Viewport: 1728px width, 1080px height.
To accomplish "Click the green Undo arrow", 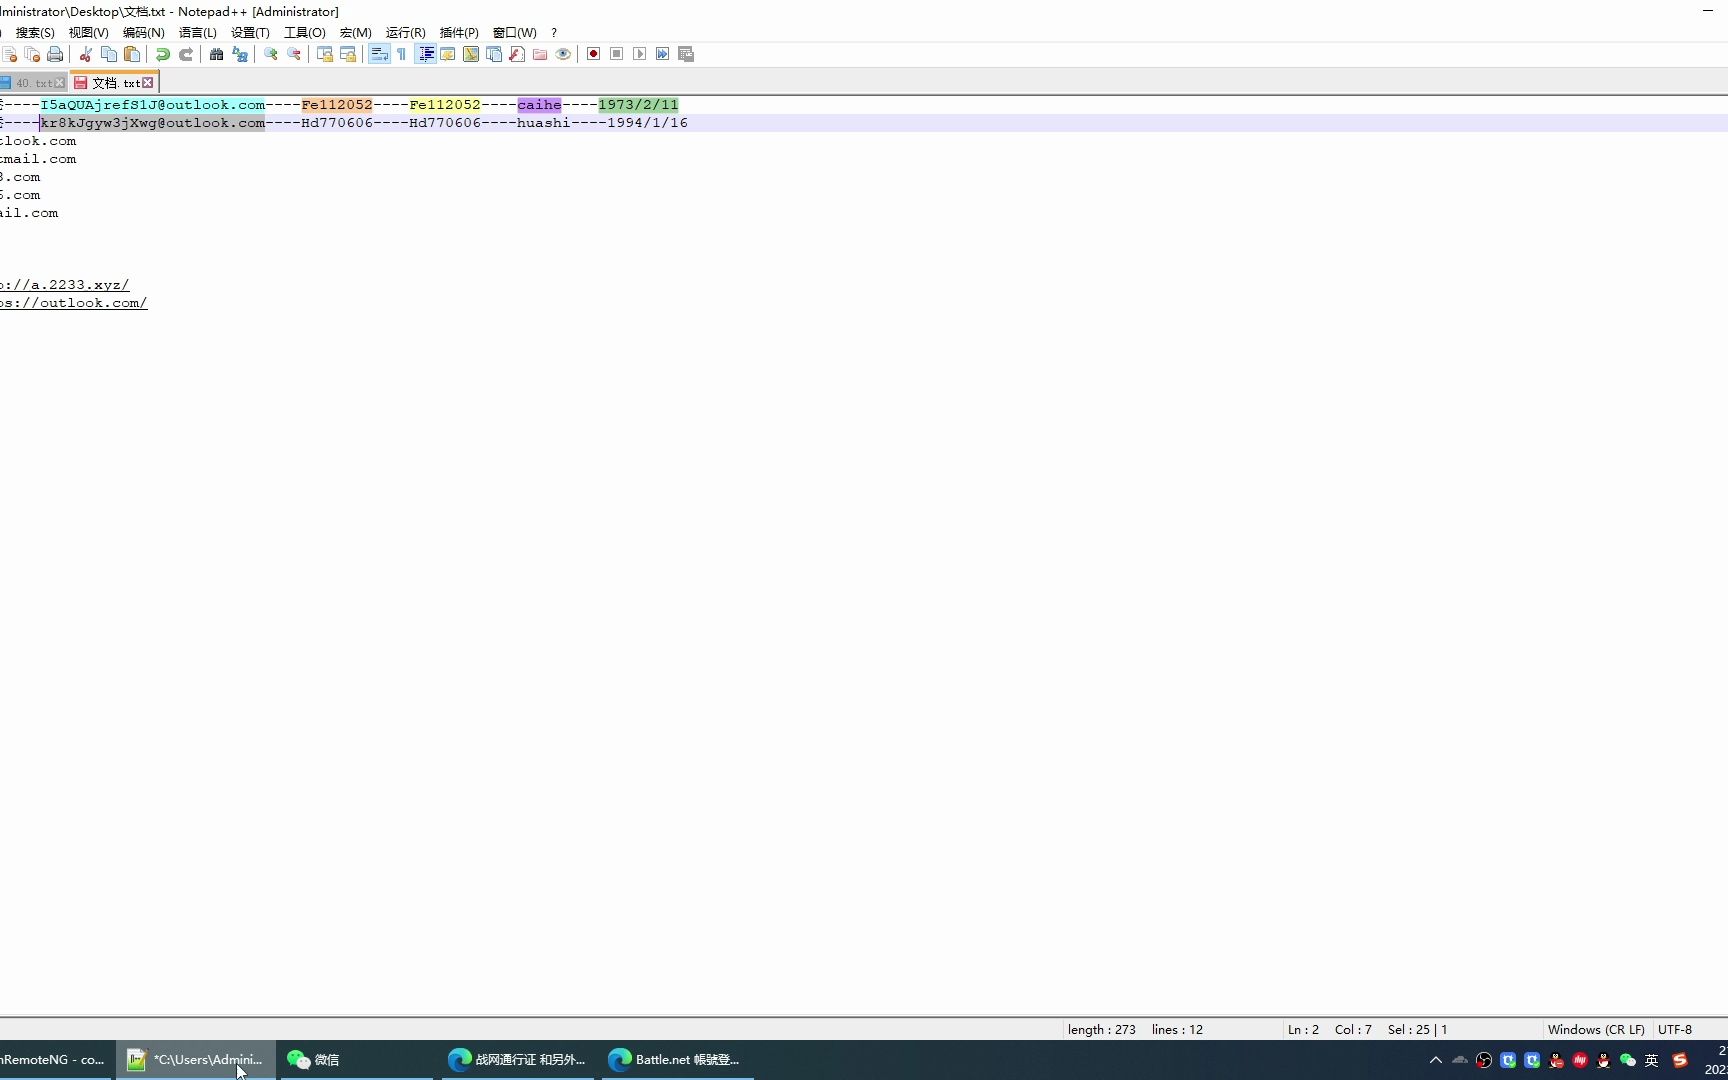I will pos(163,54).
